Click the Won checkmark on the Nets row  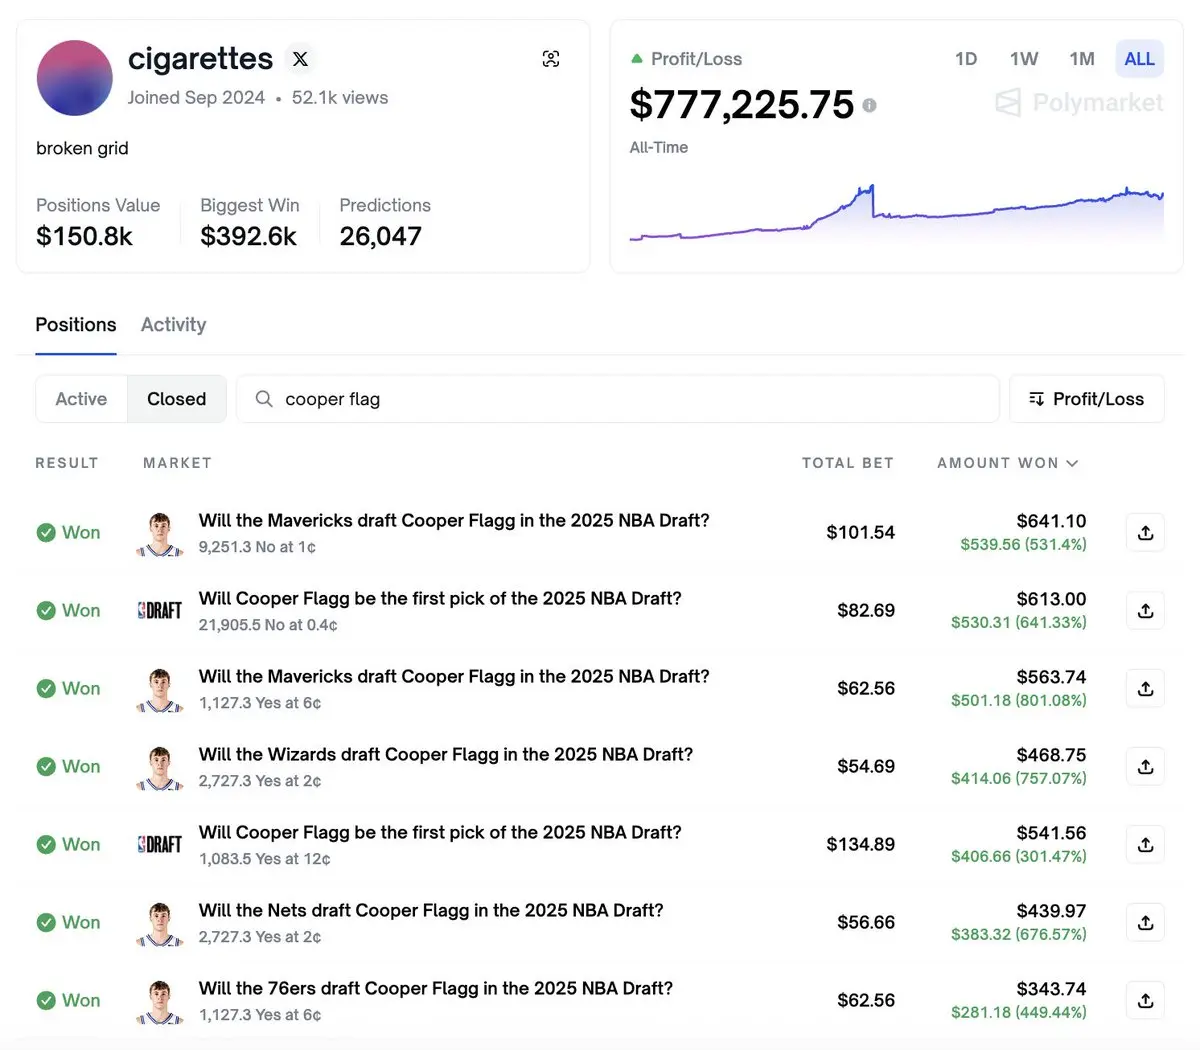(46, 923)
